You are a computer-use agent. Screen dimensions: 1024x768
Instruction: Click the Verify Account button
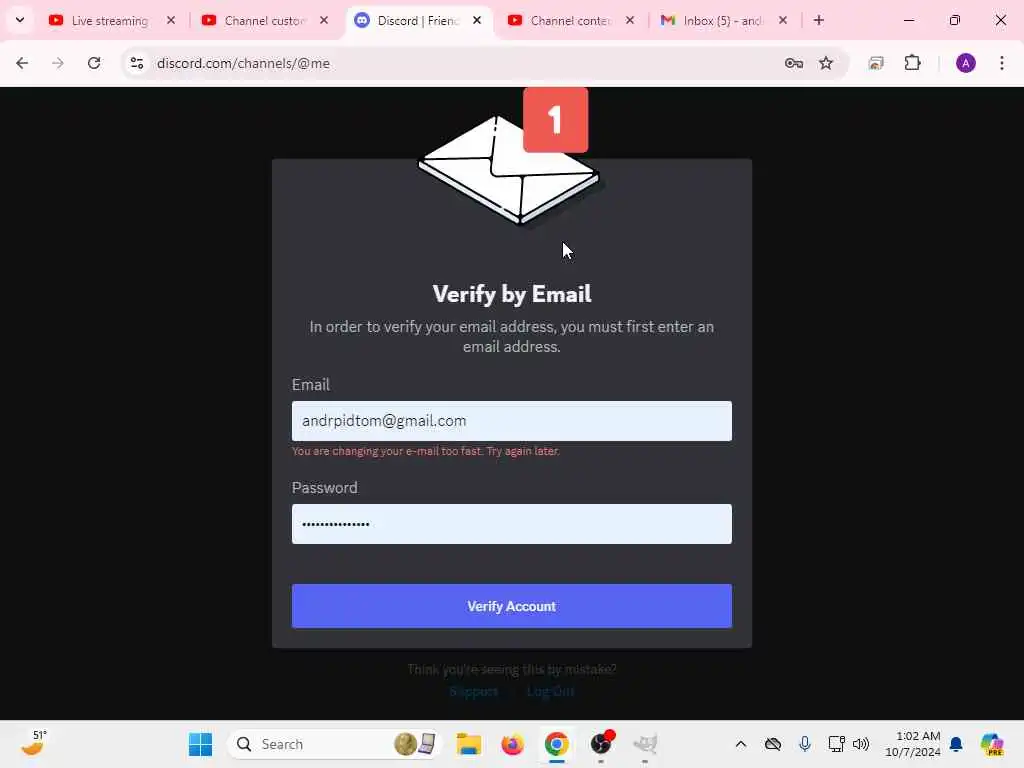511,606
